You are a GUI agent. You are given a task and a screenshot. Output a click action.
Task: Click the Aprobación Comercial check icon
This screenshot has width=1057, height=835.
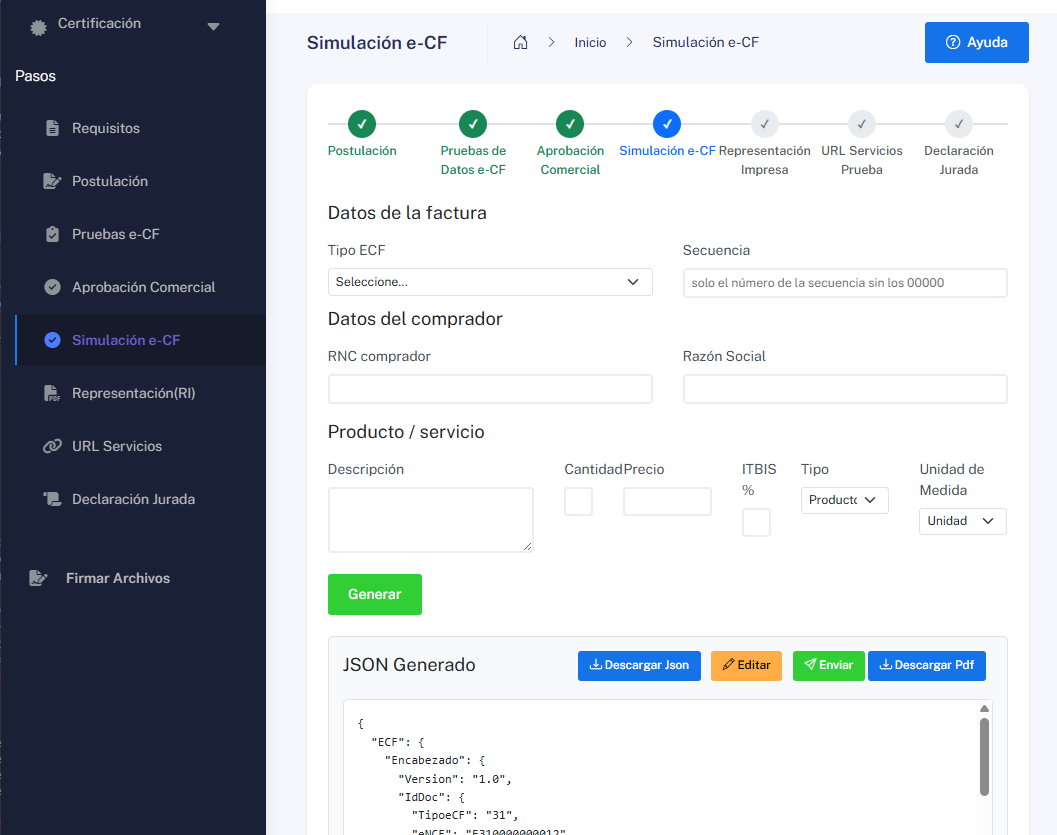point(52,287)
